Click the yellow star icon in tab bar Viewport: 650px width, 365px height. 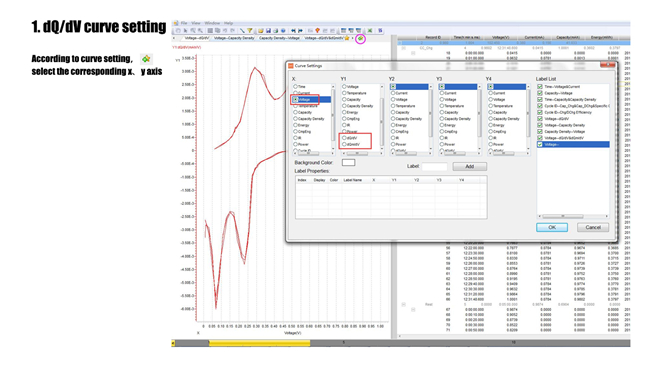347,38
